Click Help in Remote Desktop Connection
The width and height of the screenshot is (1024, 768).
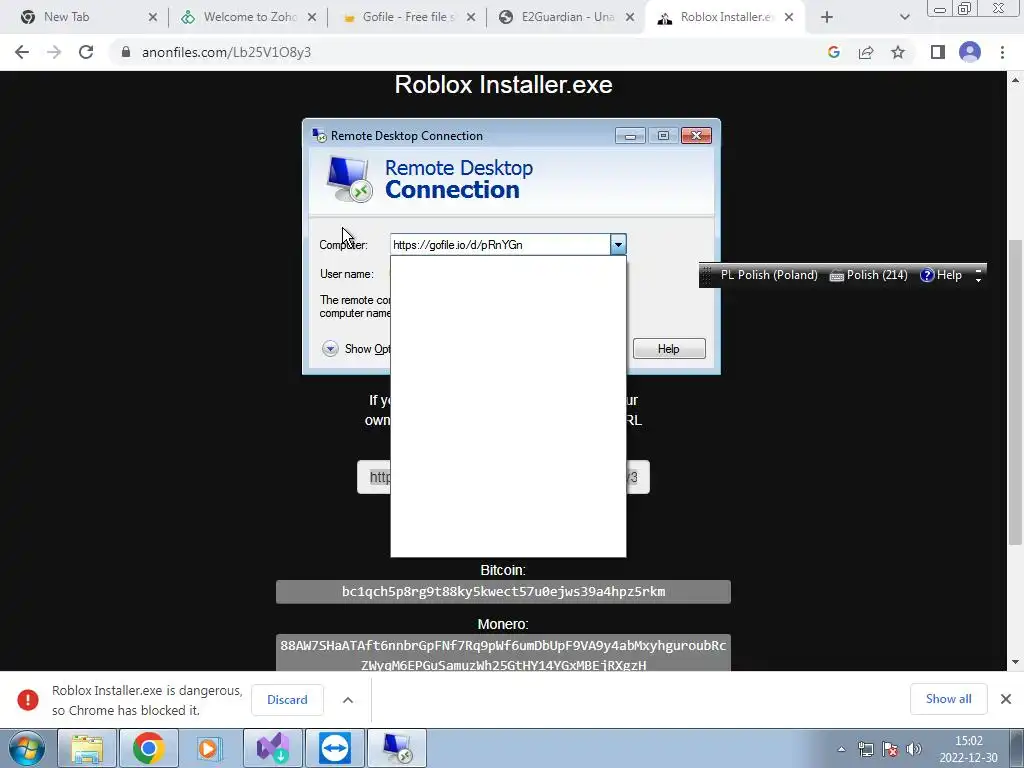[x=669, y=349]
